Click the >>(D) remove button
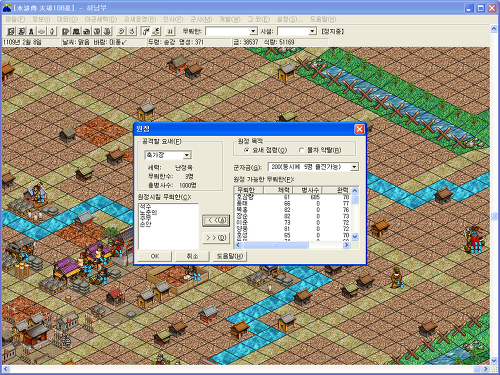 (x=216, y=238)
